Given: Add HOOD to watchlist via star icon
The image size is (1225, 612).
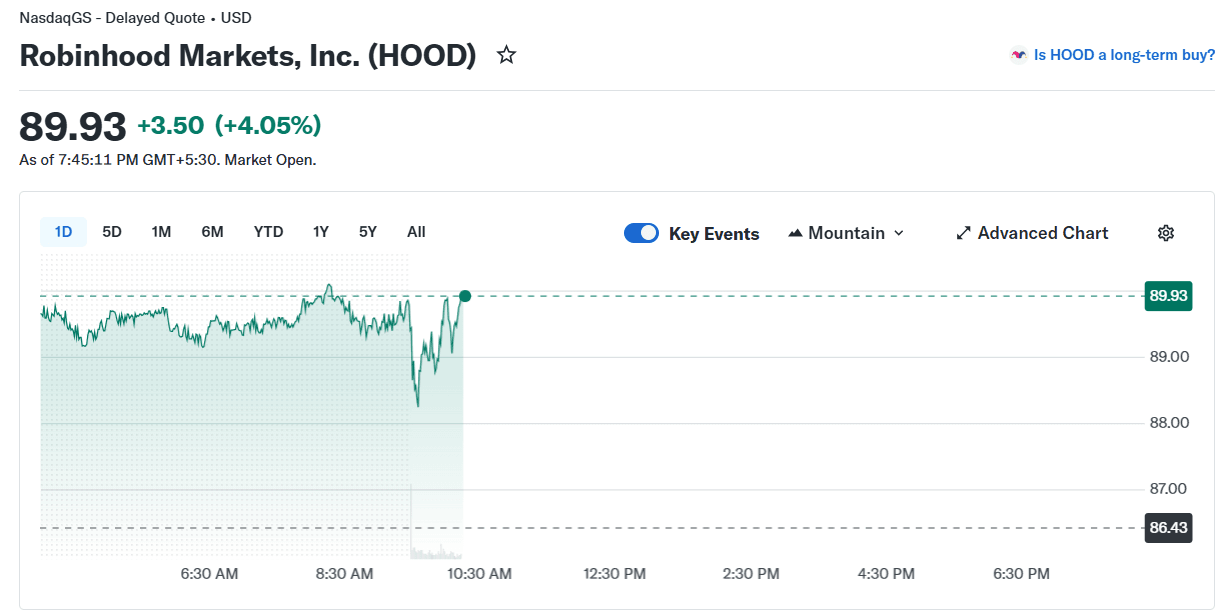Looking at the screenshot, I should click(506, 55).
